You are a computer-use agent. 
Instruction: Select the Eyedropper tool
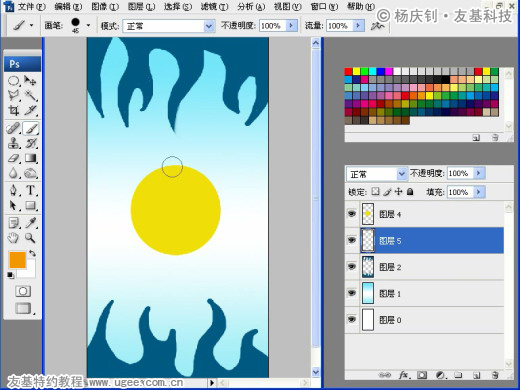point(30,223)
